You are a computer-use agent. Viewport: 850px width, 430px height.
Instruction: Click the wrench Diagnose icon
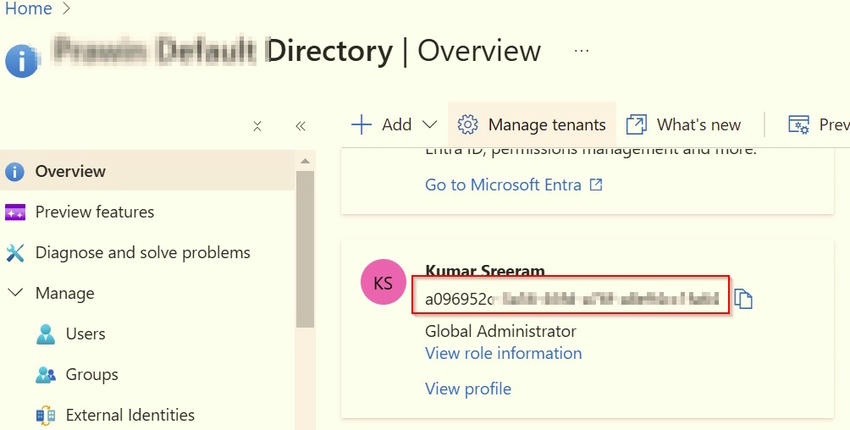[x=15, y=253]
